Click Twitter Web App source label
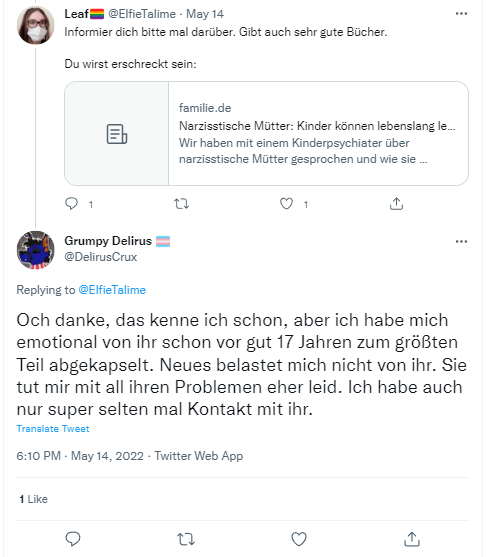The image size is (486, 557). tap(199, 456)
